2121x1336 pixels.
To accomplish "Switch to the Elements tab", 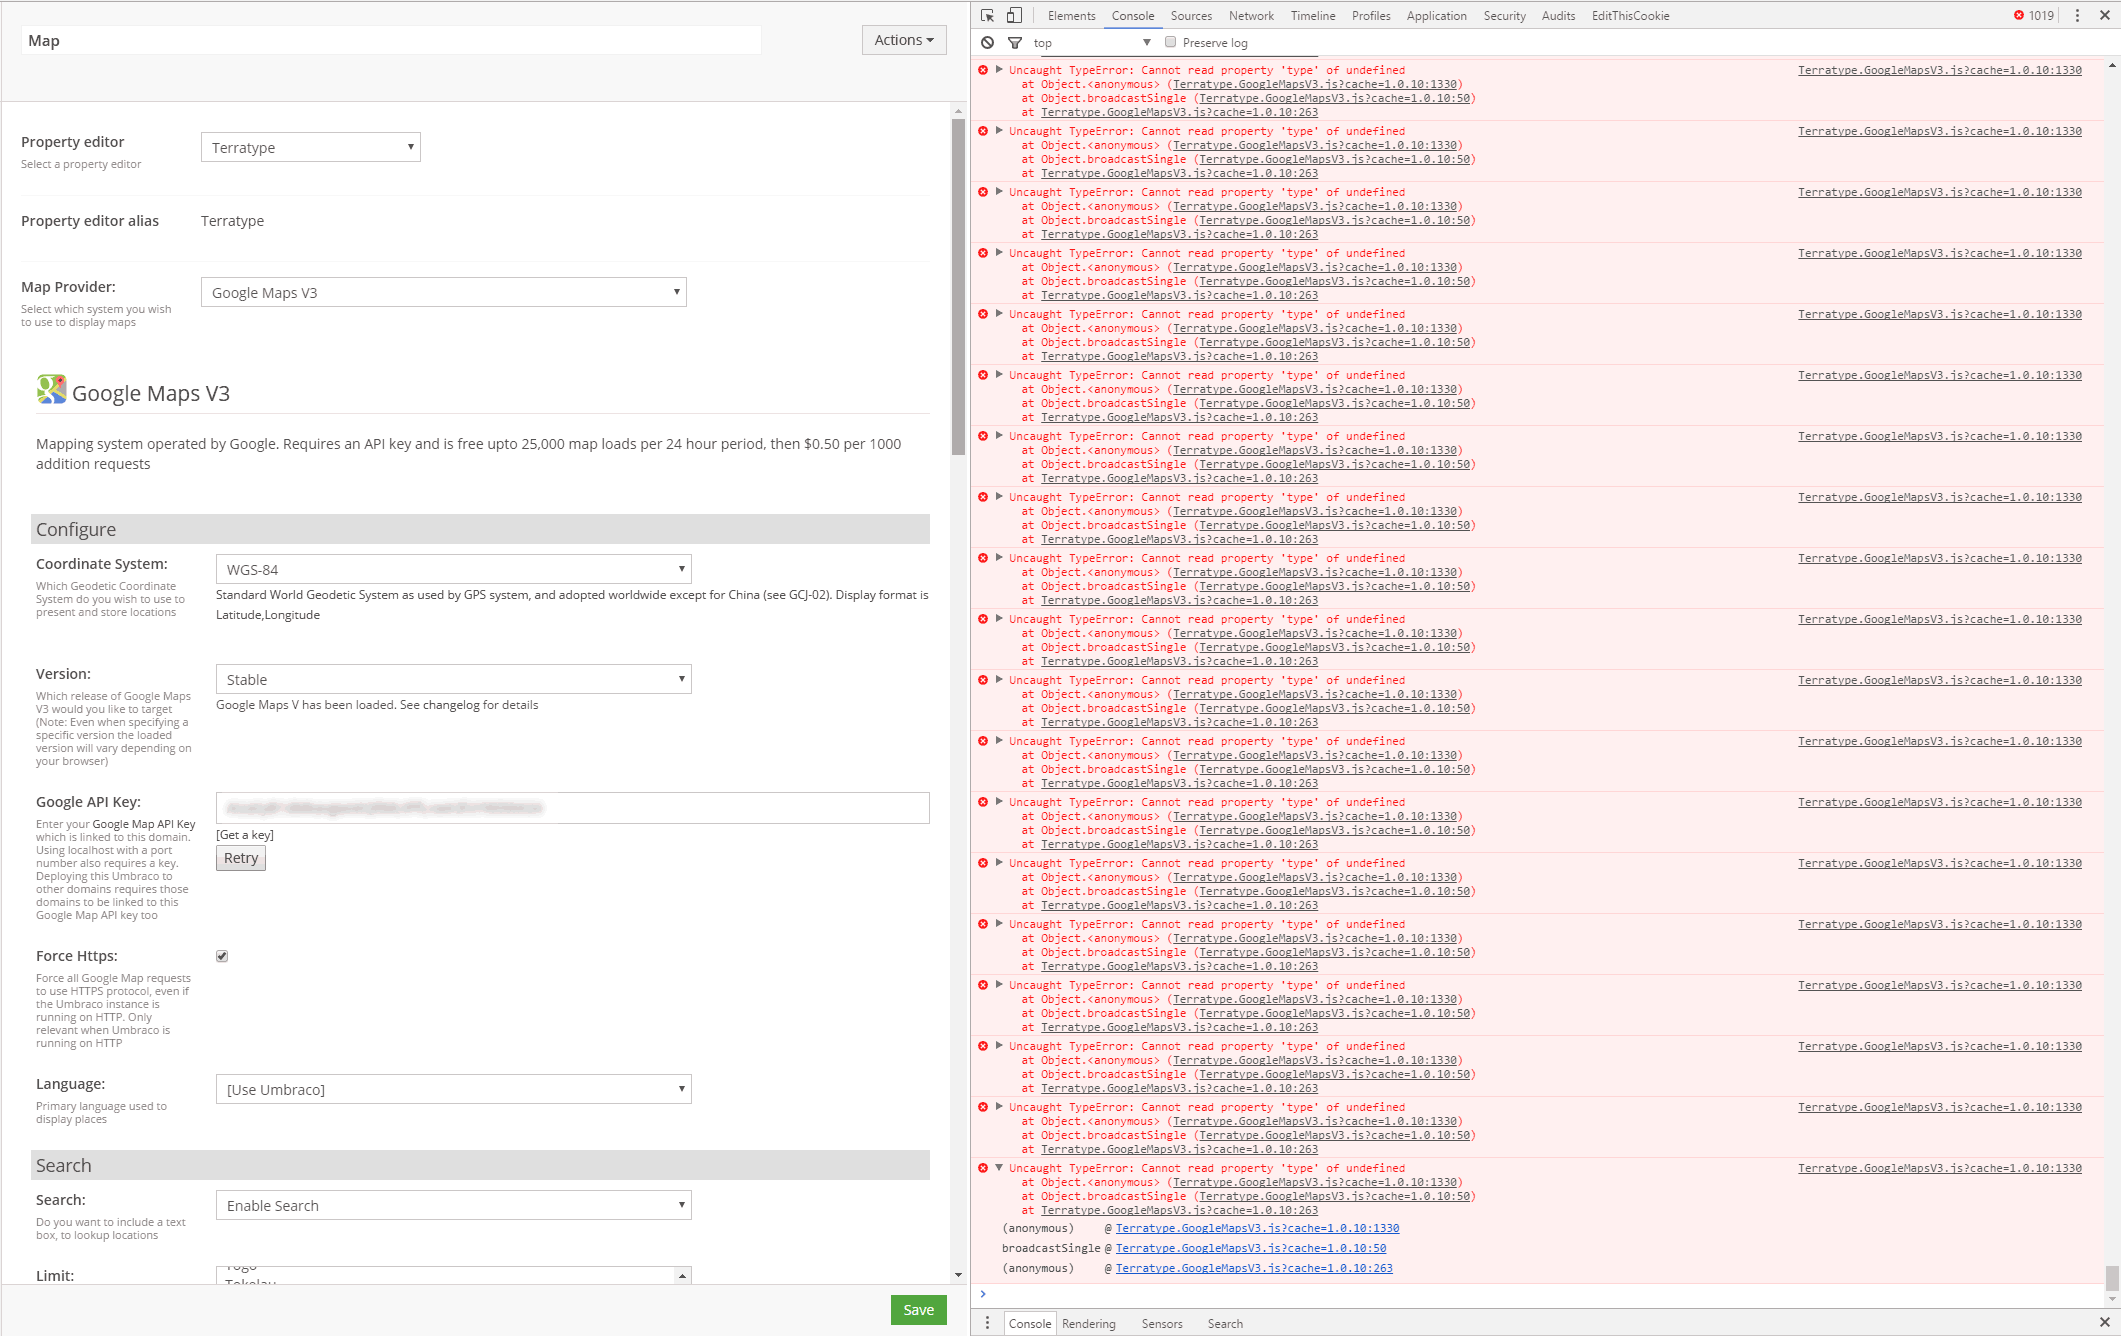I will pyautogui.click(x=1071, y=15).
